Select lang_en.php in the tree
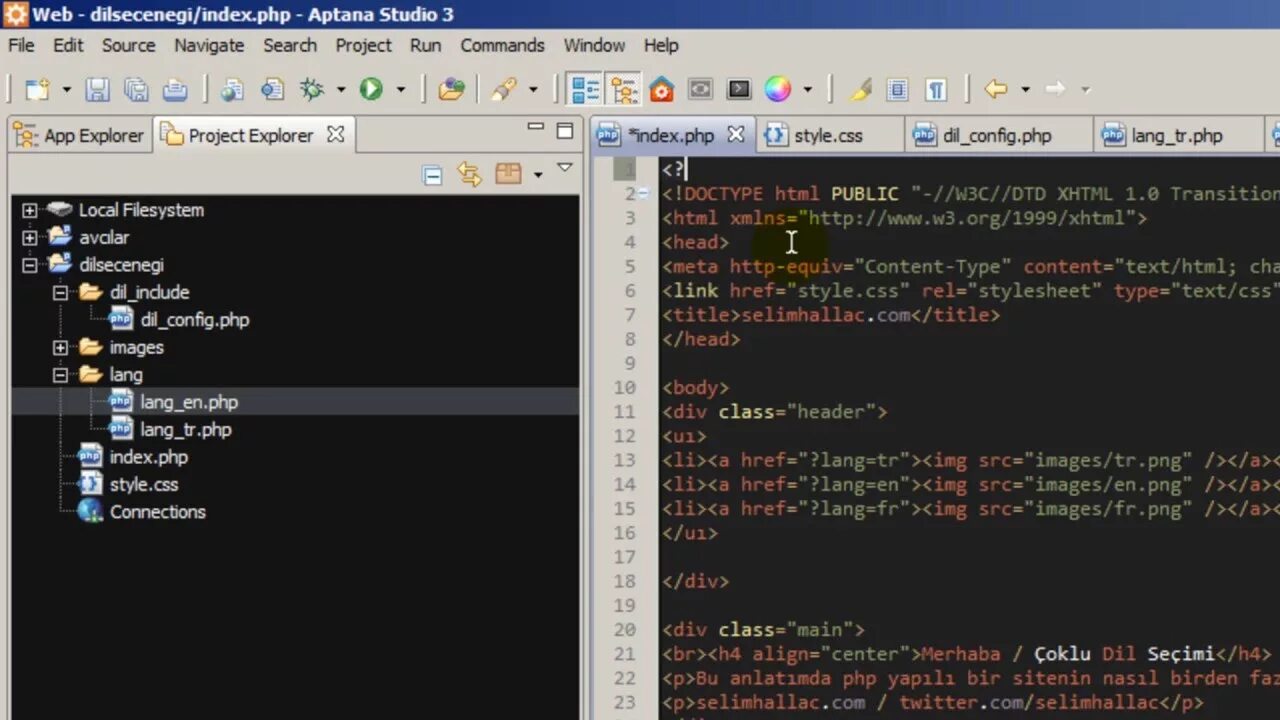 pos(189,402)
